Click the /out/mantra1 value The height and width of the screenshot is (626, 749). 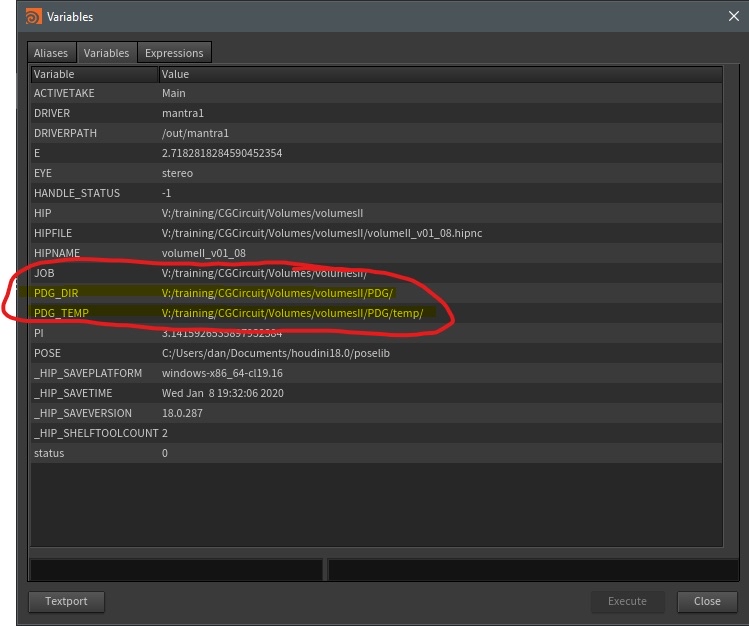(x=195, y=133)
